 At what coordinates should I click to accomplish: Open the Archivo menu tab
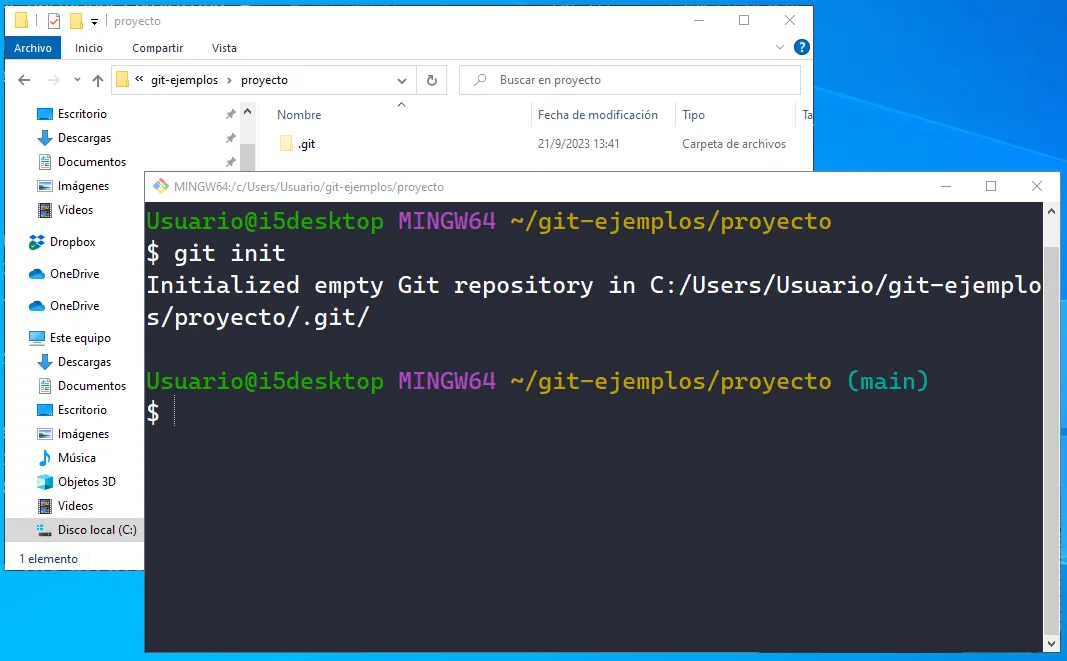[33, 47]
